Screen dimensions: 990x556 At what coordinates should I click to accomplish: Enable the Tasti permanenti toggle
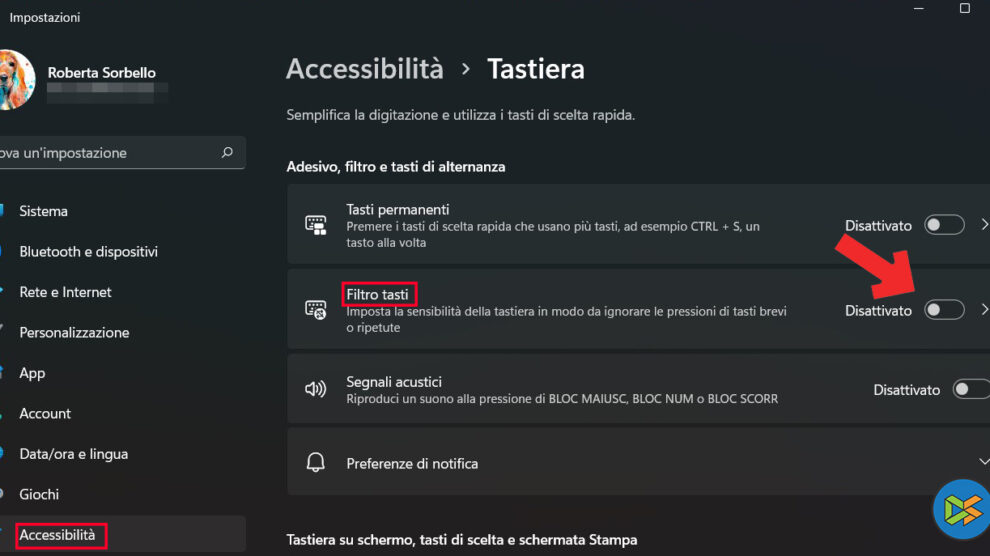click(944, 225)
